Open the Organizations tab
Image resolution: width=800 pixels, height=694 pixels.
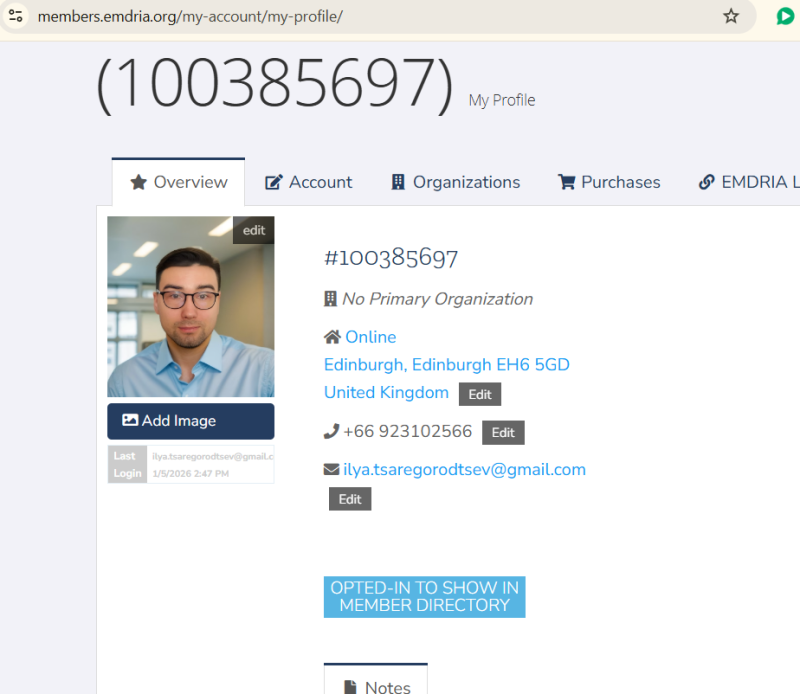coord(456,182)
